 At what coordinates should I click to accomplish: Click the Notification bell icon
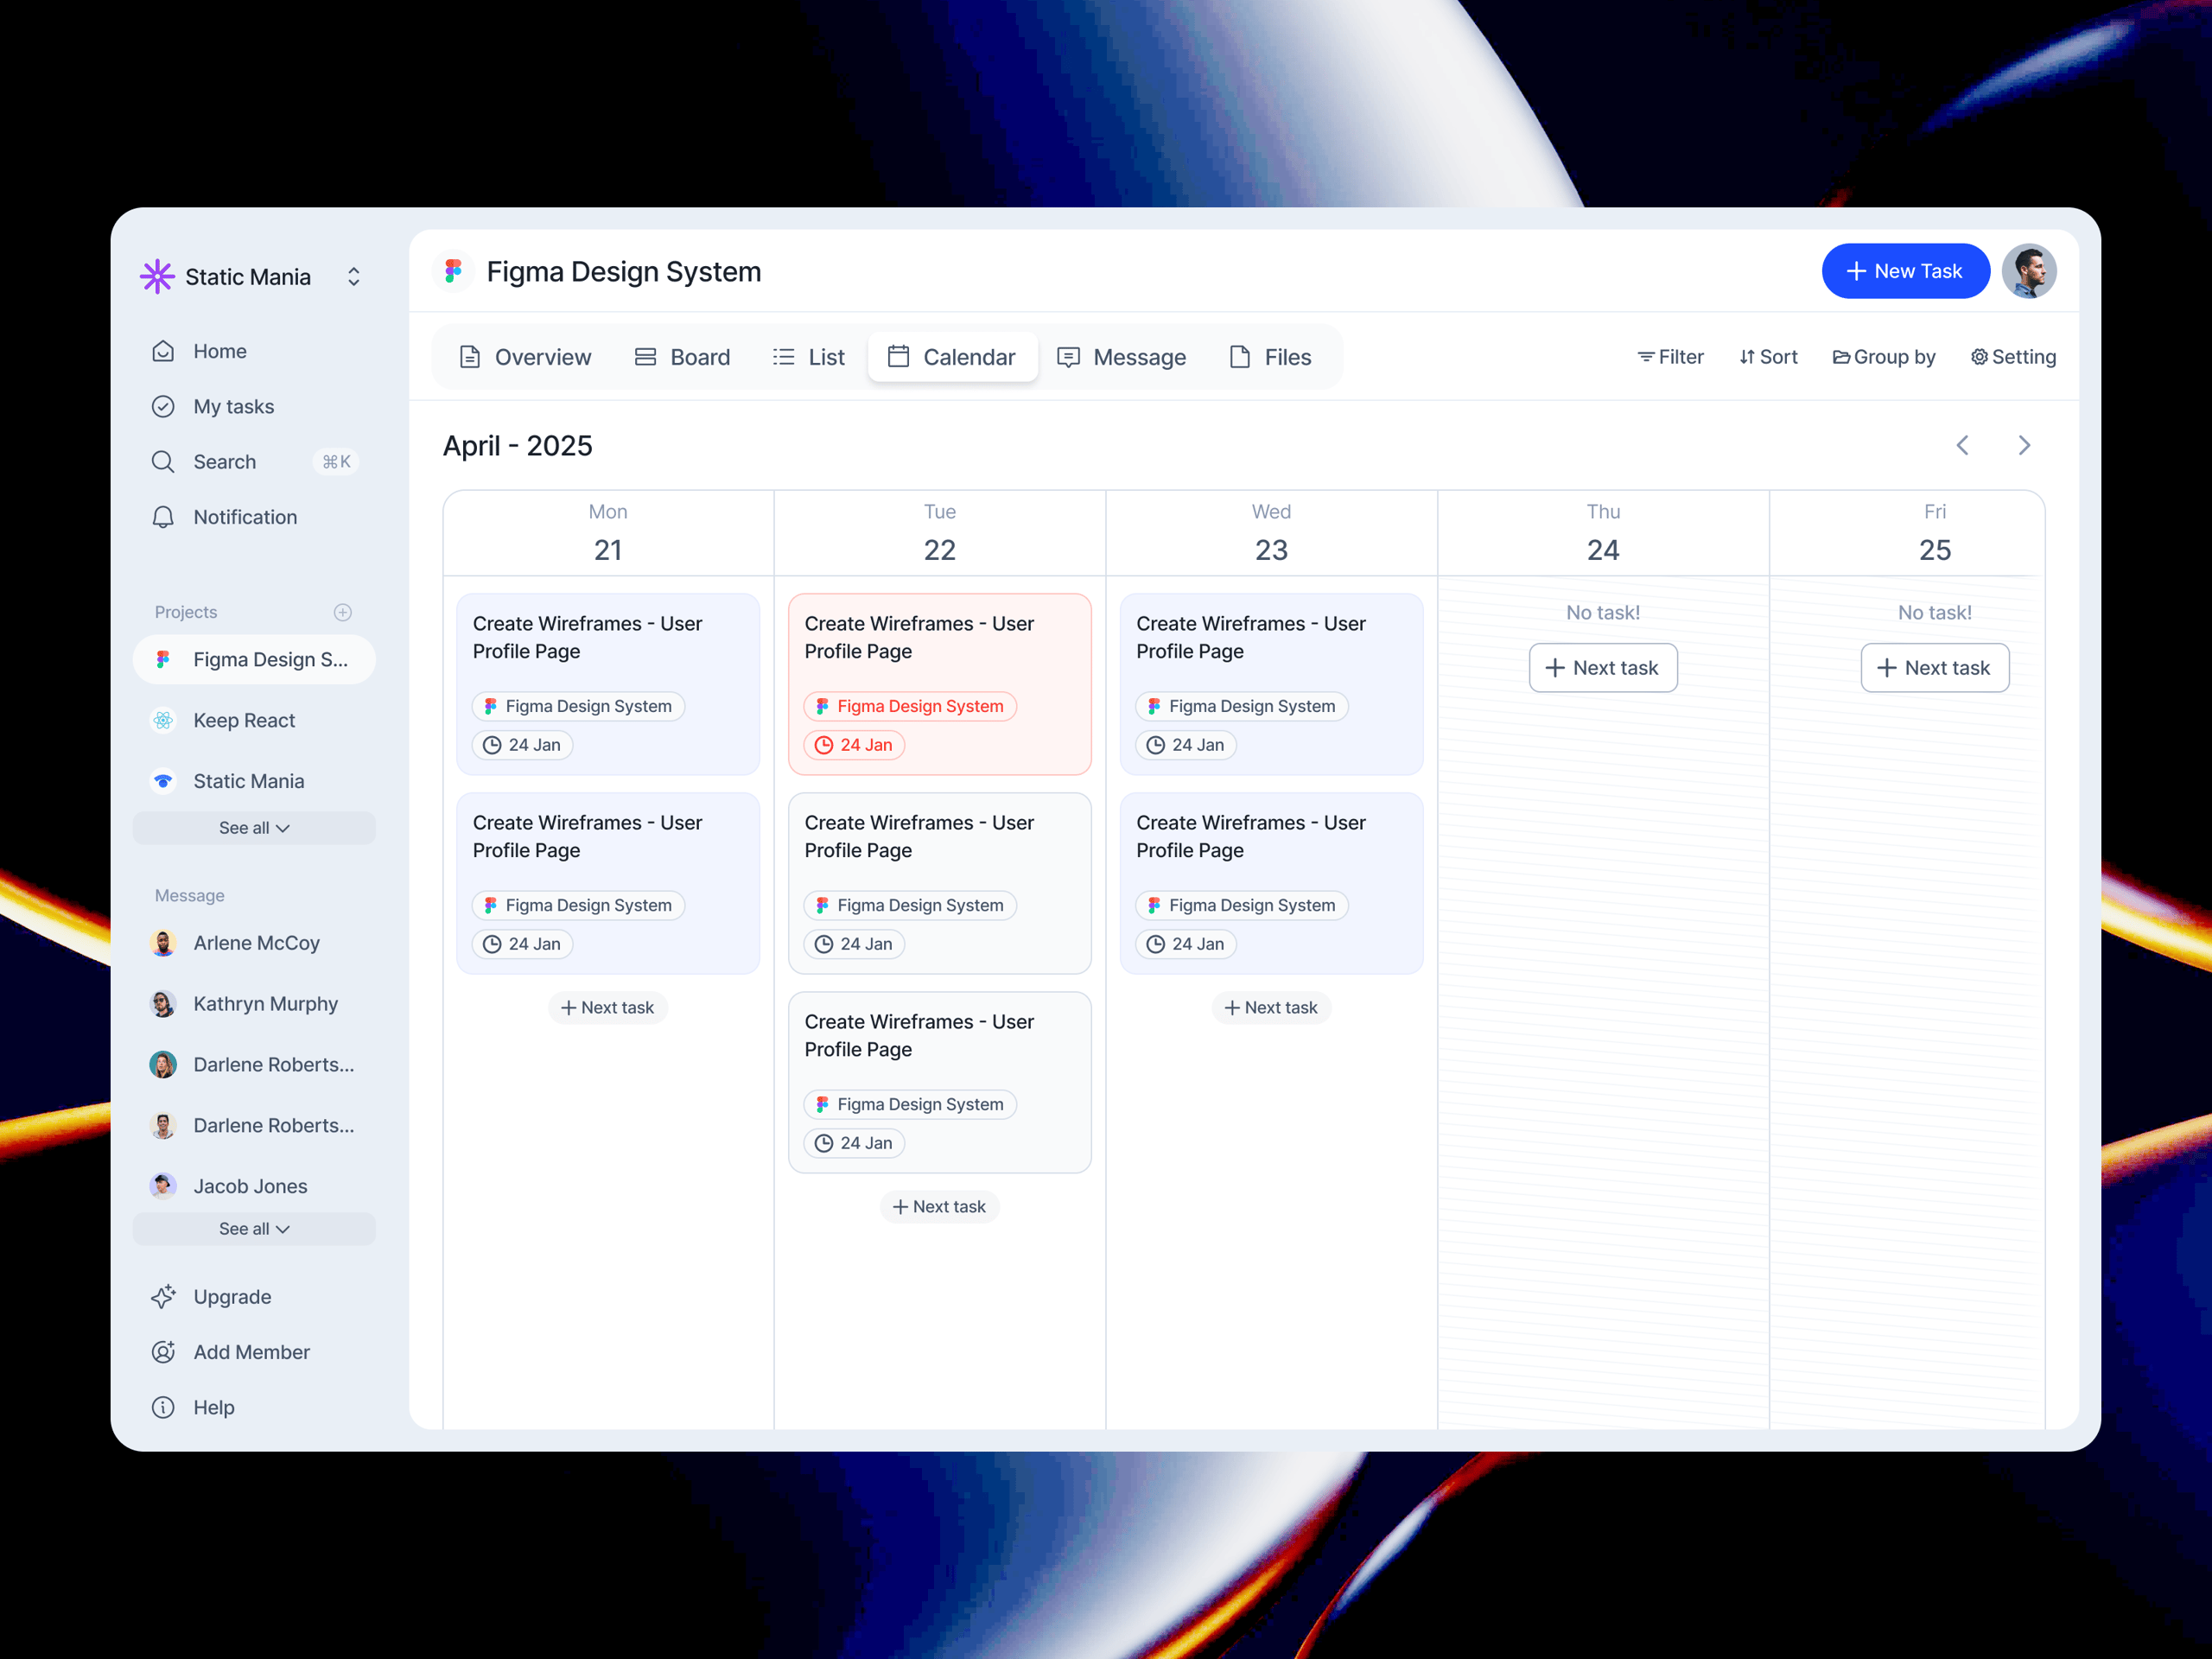point(163,517)
